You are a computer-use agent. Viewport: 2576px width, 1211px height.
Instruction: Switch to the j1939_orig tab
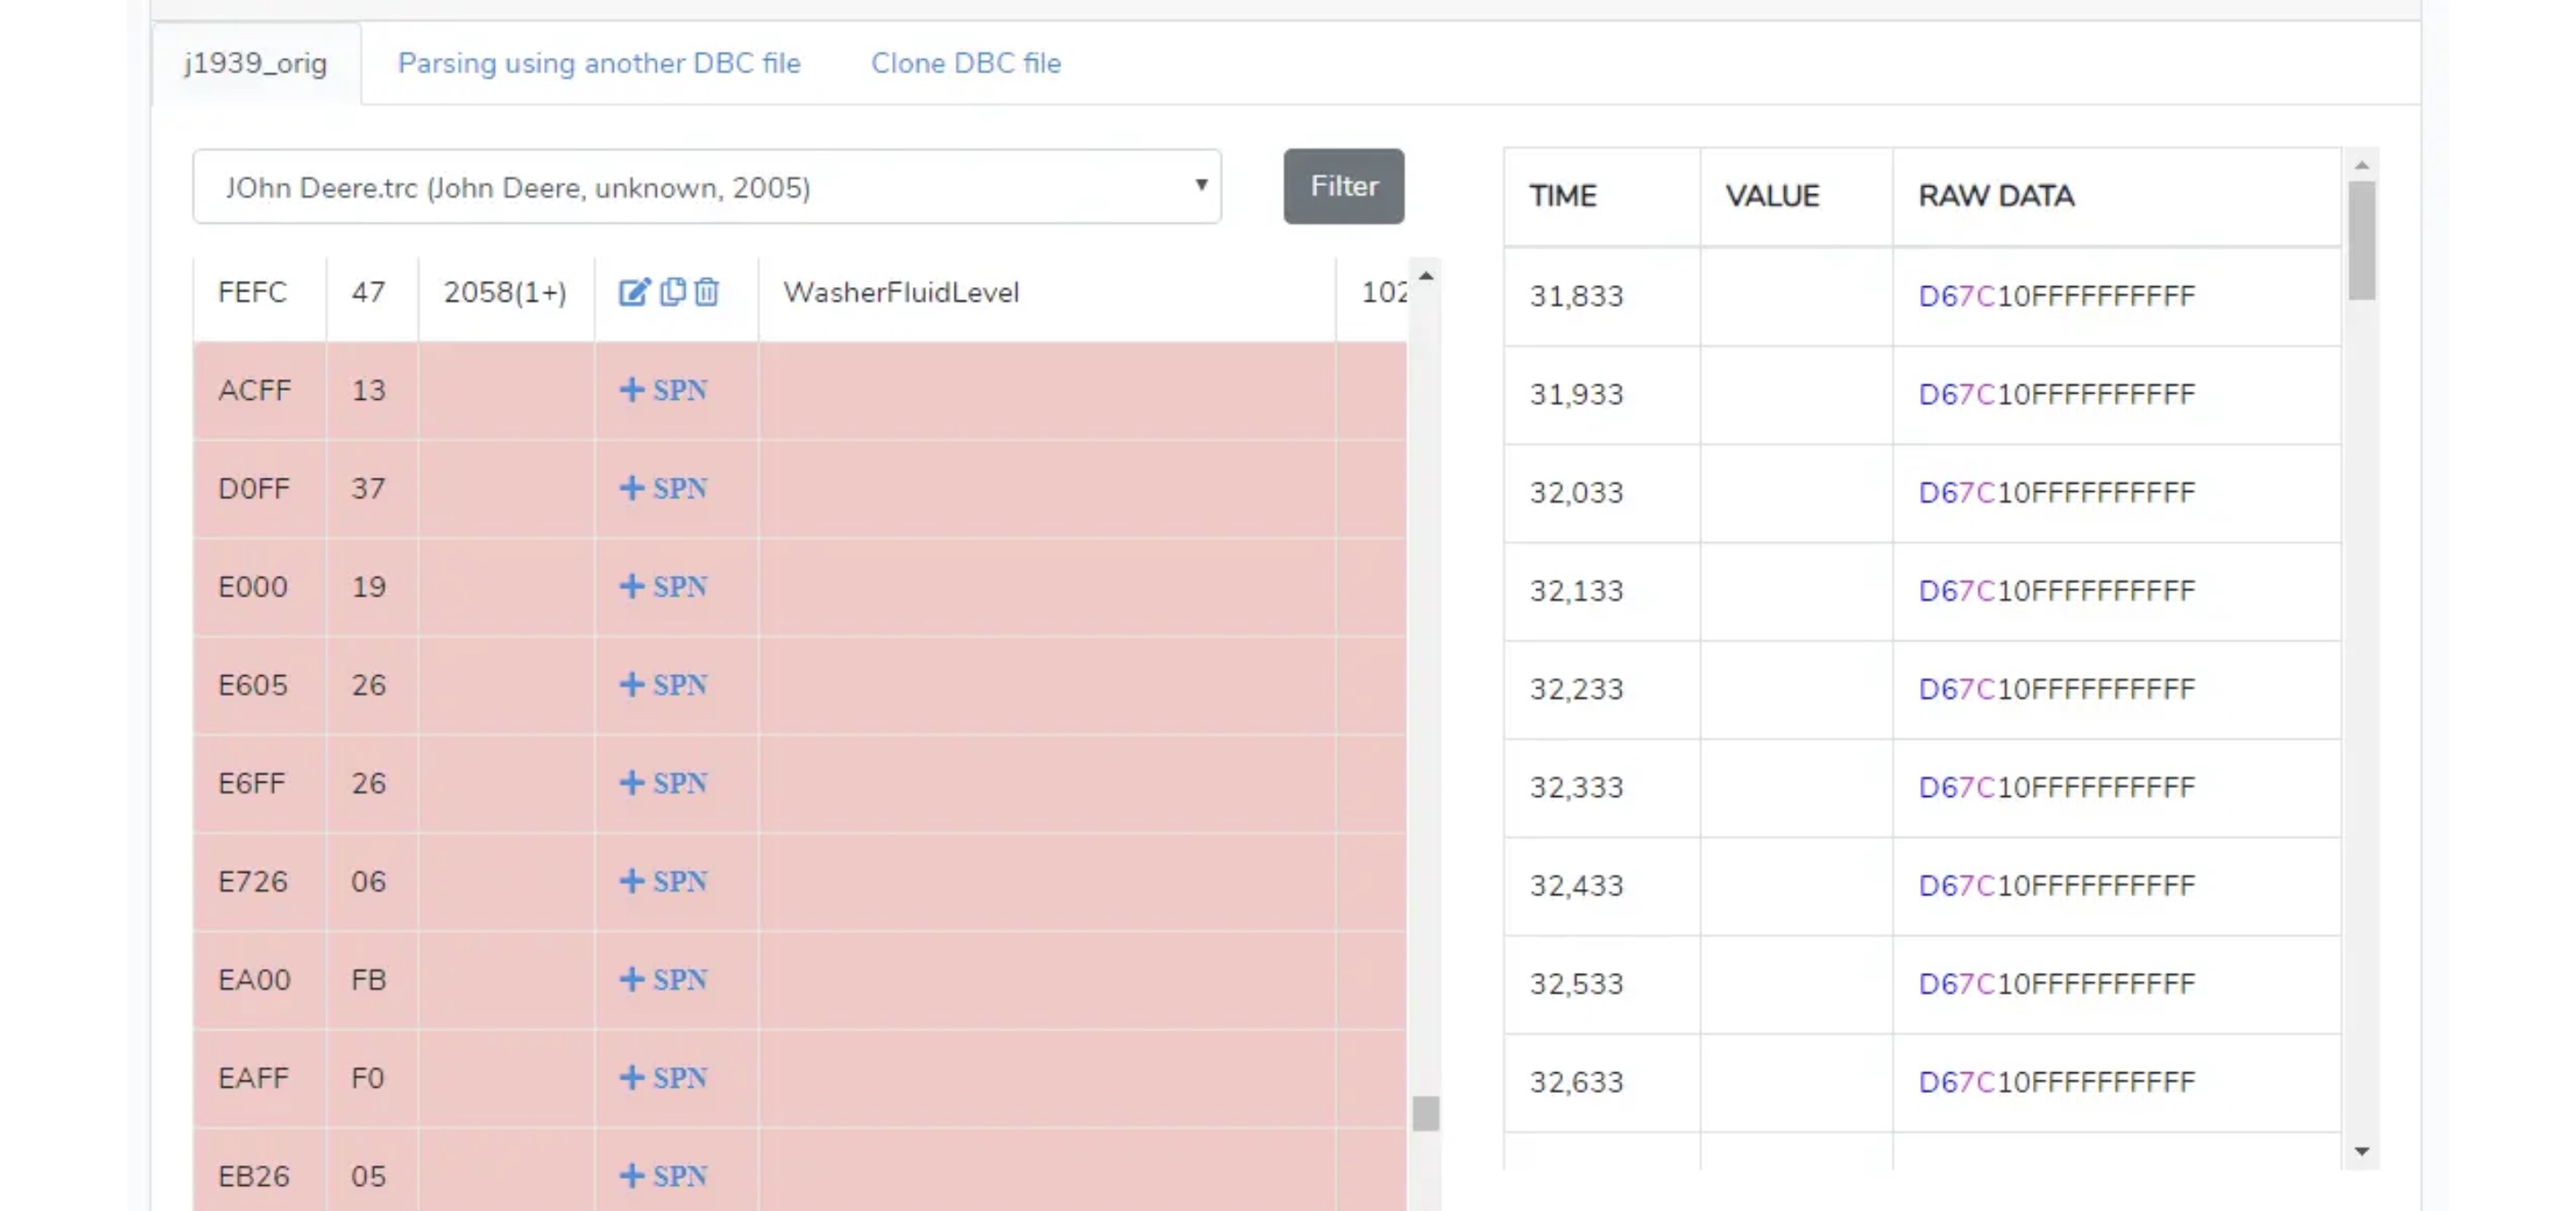coord(254,63)
